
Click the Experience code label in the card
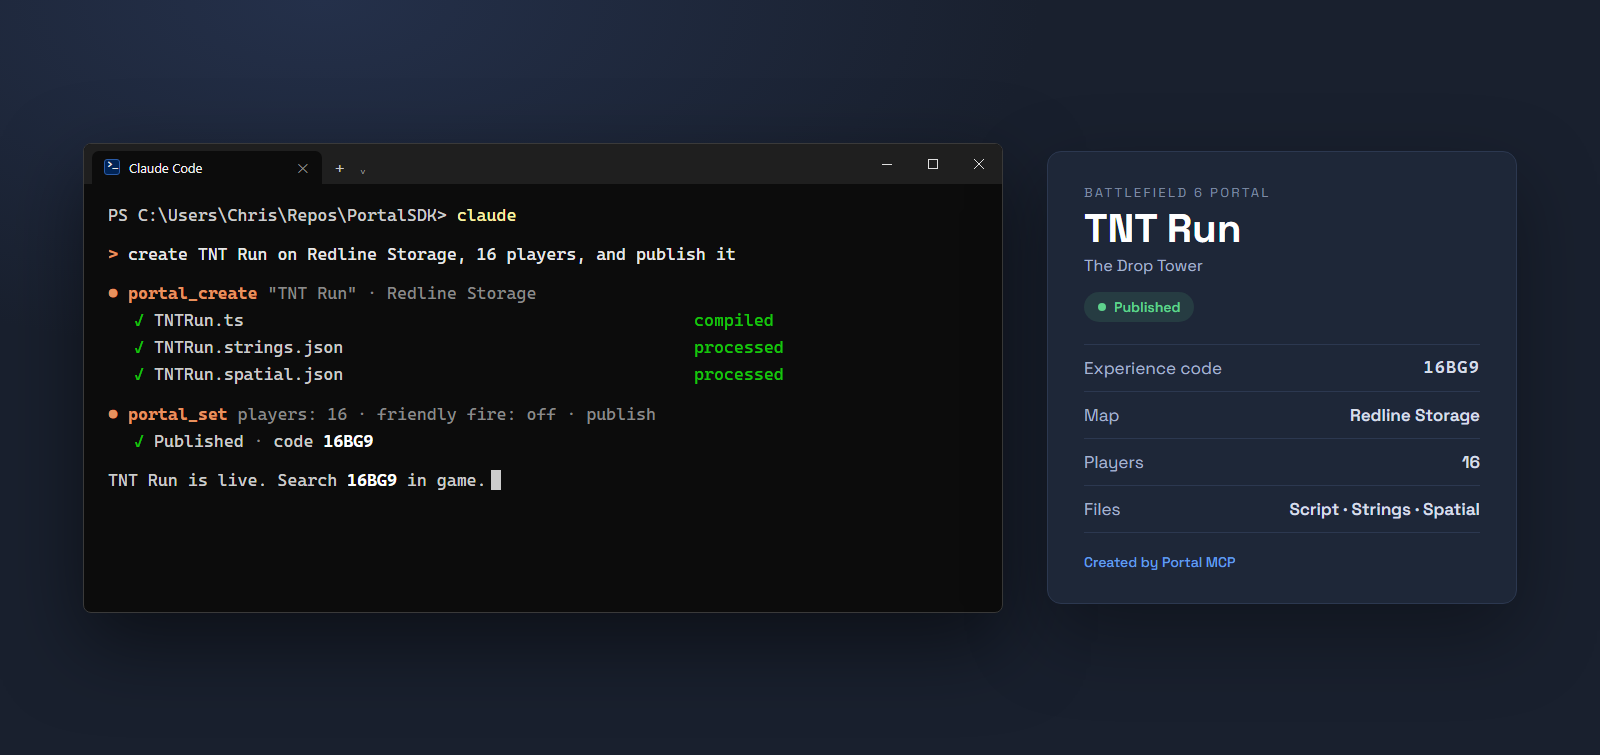(1153, 368)
